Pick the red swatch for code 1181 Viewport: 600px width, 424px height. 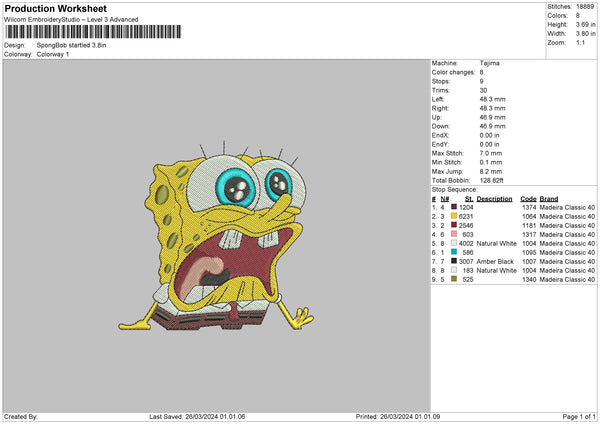coord(455,224)
